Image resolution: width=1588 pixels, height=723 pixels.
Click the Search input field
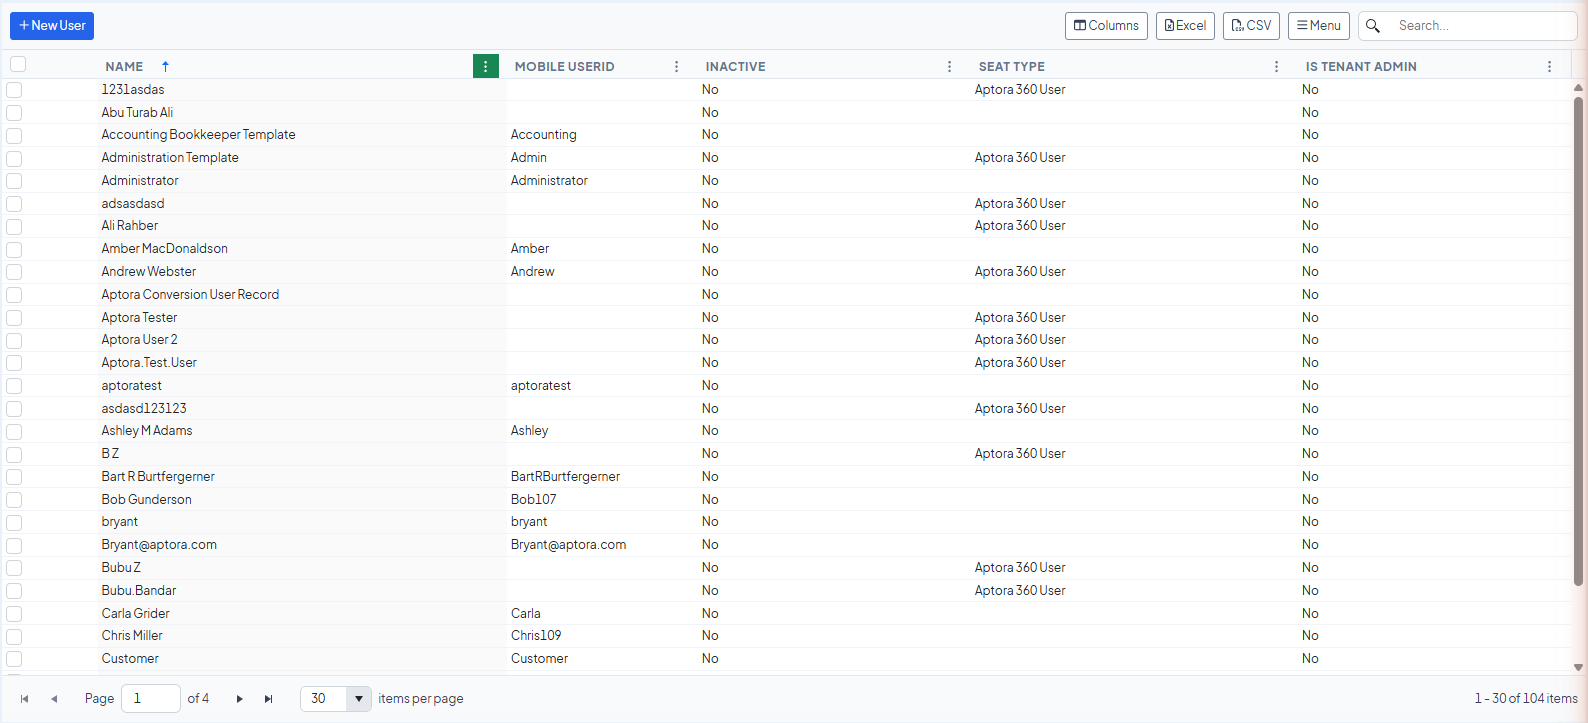pyautogui.click(x=1482, y=26)
